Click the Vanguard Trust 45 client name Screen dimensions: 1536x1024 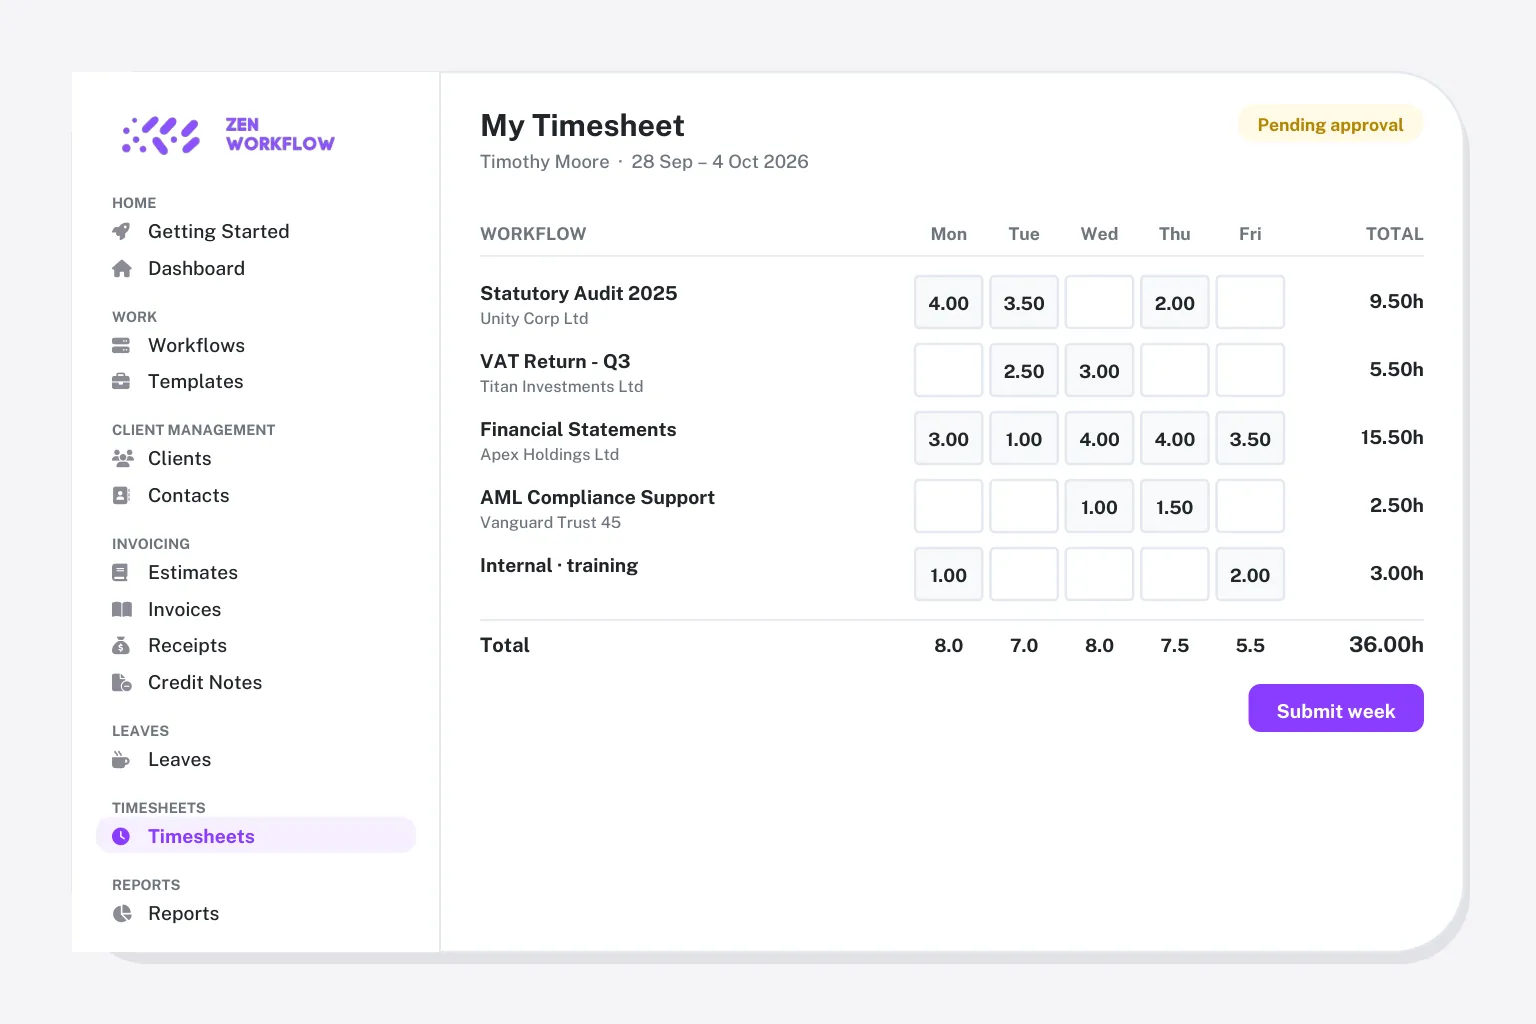coord(550,522)
